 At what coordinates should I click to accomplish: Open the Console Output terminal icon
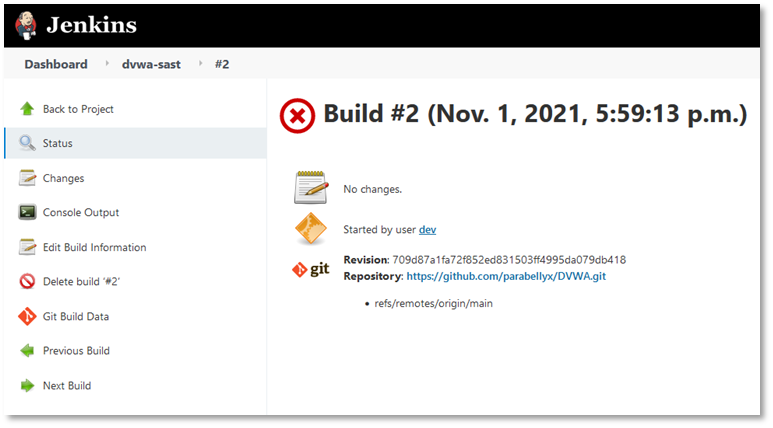pos(27,213)
